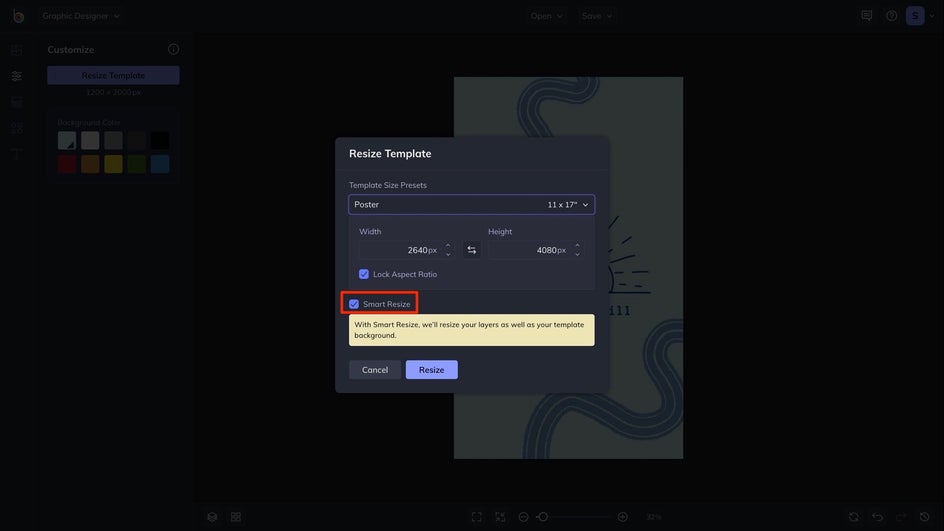
Task: Click the Customize info icon
Action: click(173, 49)
